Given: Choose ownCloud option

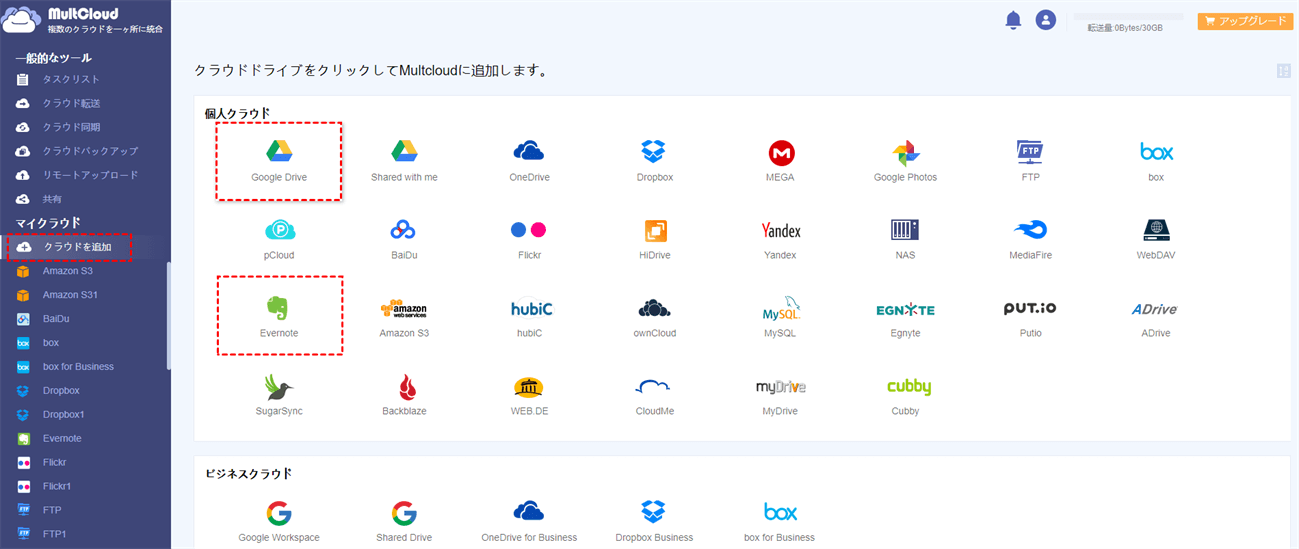Looking at the screenshot, I should 654,316.
